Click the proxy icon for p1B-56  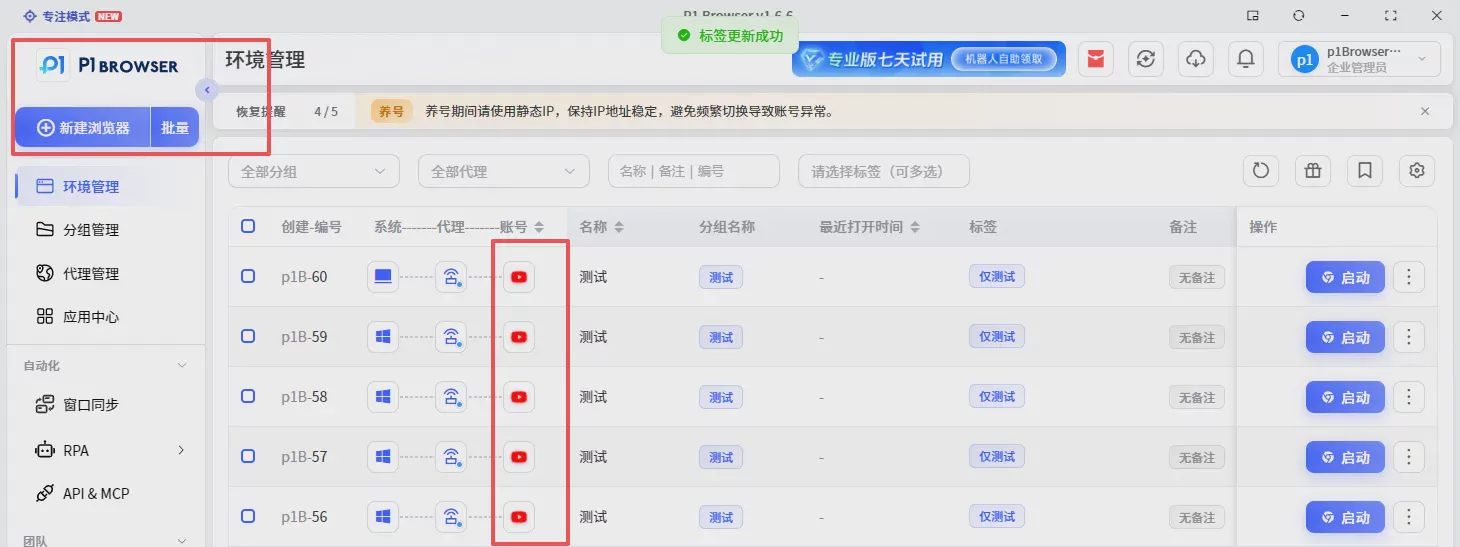(451, 517)
